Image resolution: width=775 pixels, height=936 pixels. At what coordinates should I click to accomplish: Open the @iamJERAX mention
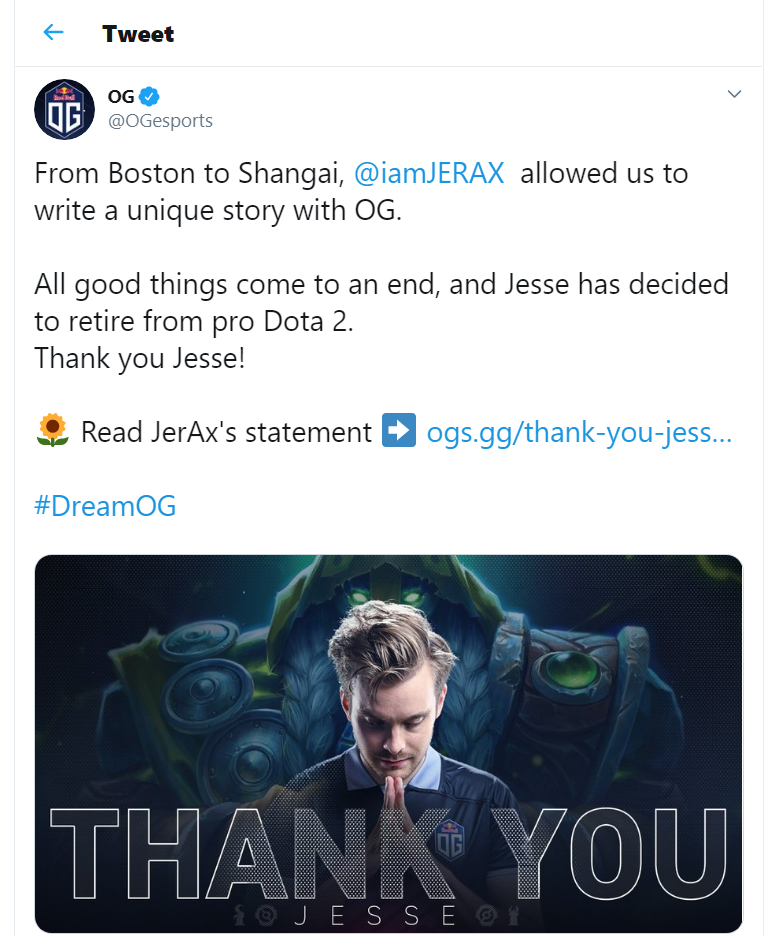pos(429,173)
